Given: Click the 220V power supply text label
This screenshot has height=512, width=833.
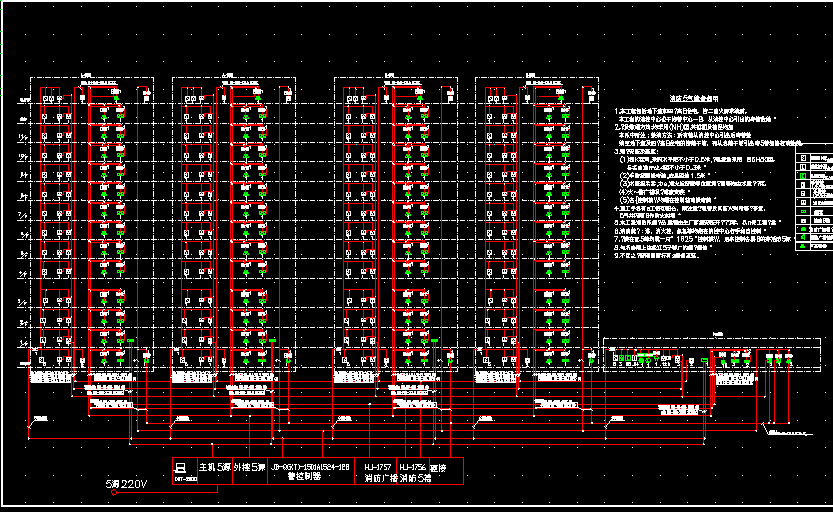Looking at the screenshot, I should coord(126,484).
